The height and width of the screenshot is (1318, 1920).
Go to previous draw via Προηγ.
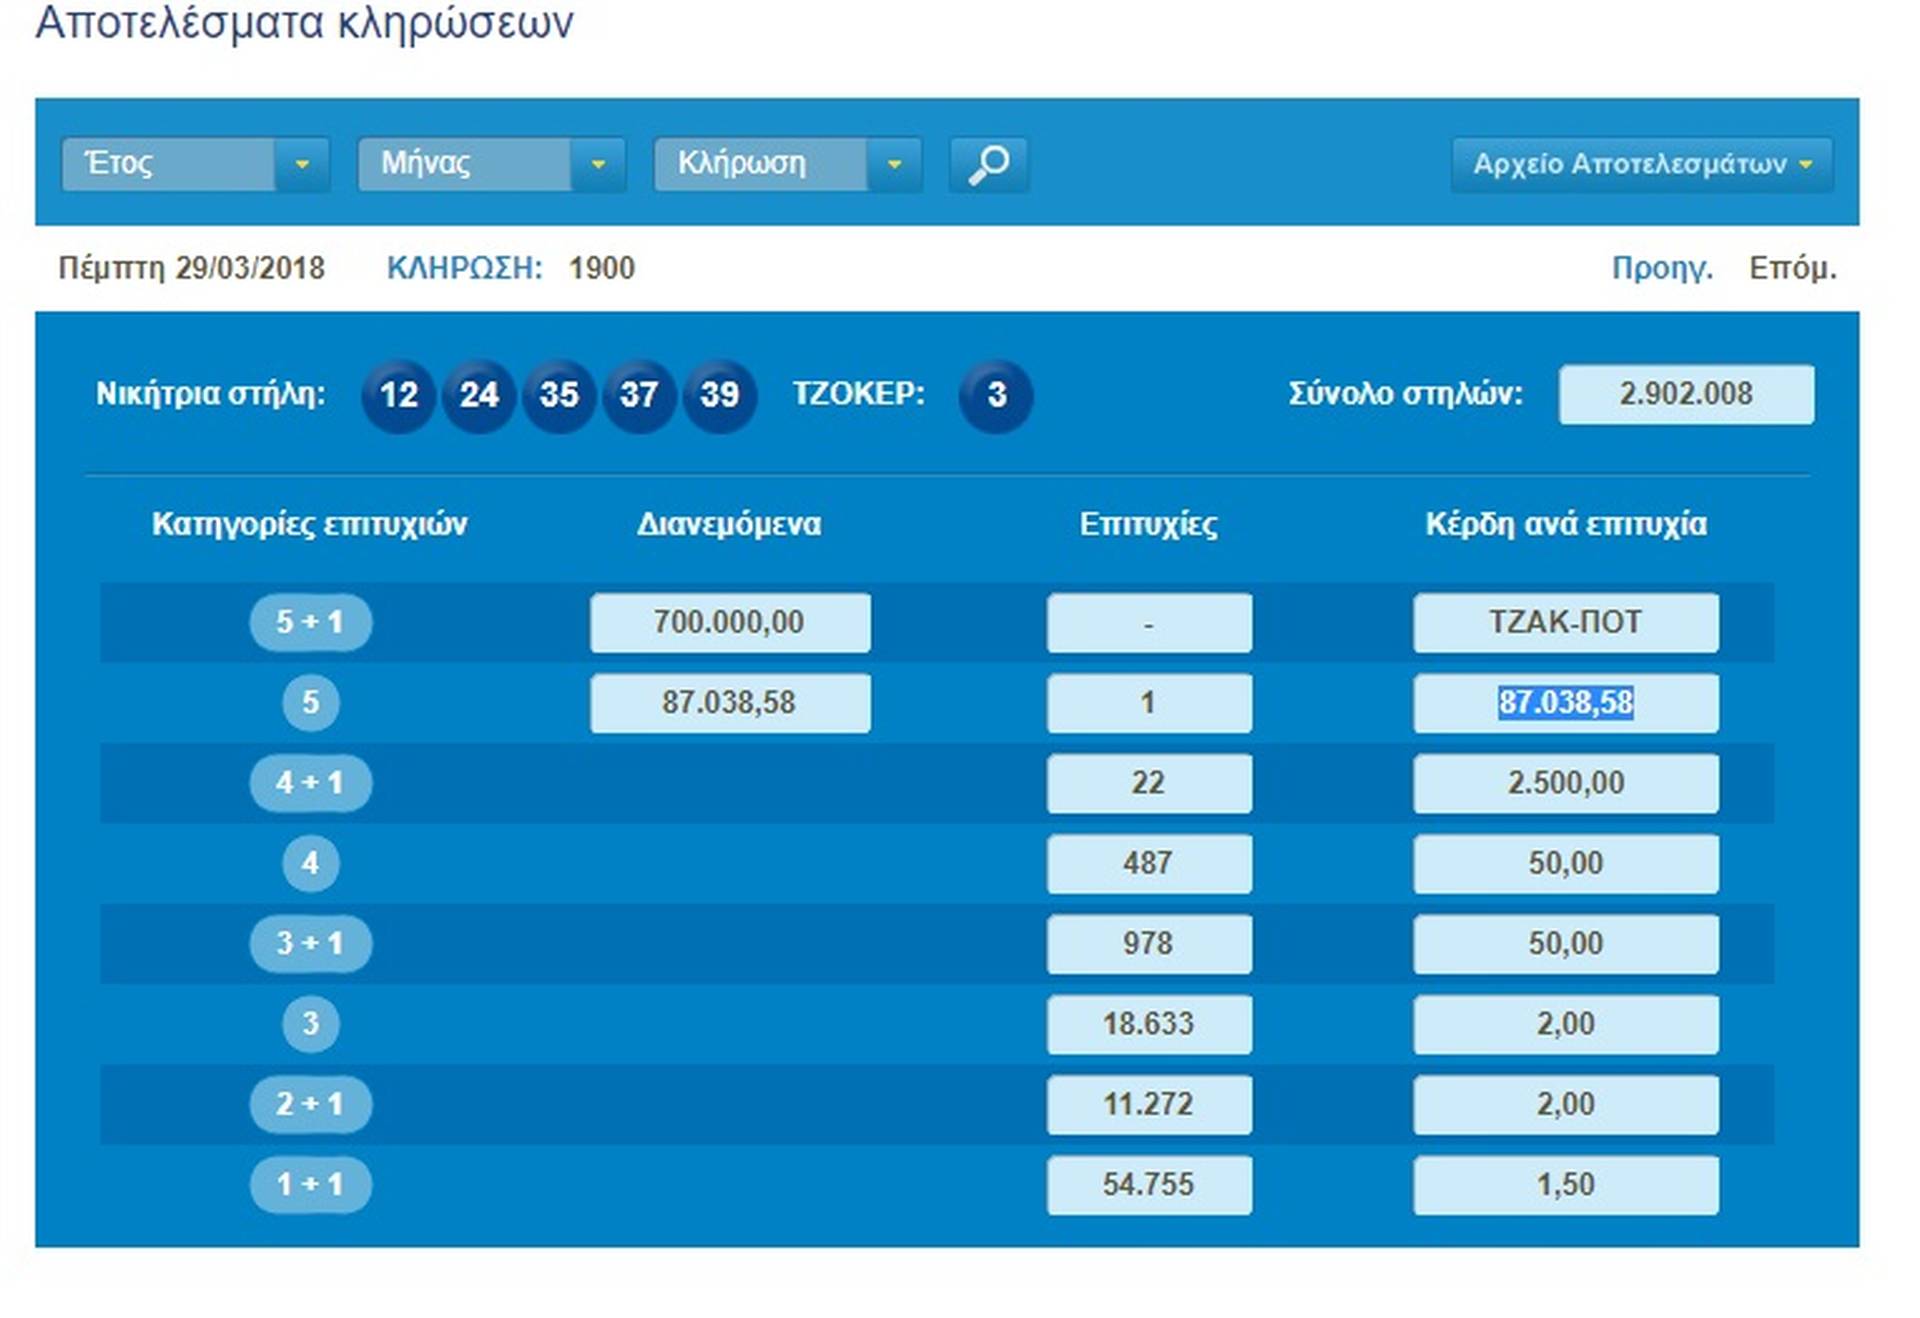(x=1661, y=268)
